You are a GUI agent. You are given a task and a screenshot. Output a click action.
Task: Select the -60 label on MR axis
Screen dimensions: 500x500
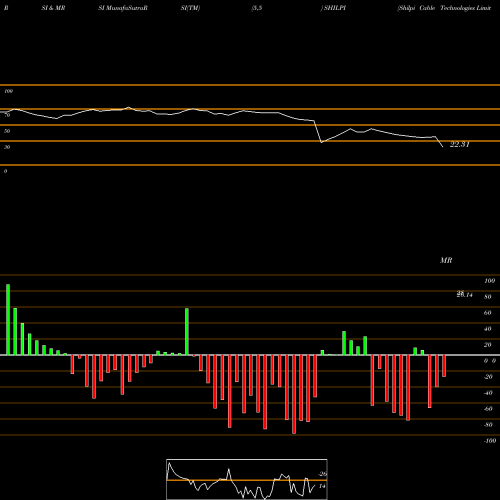pos(488,409)
